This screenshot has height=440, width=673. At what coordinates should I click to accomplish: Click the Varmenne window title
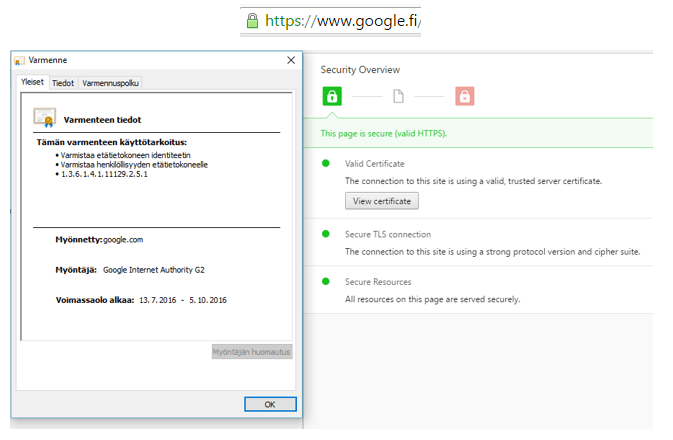click(48, 60)
